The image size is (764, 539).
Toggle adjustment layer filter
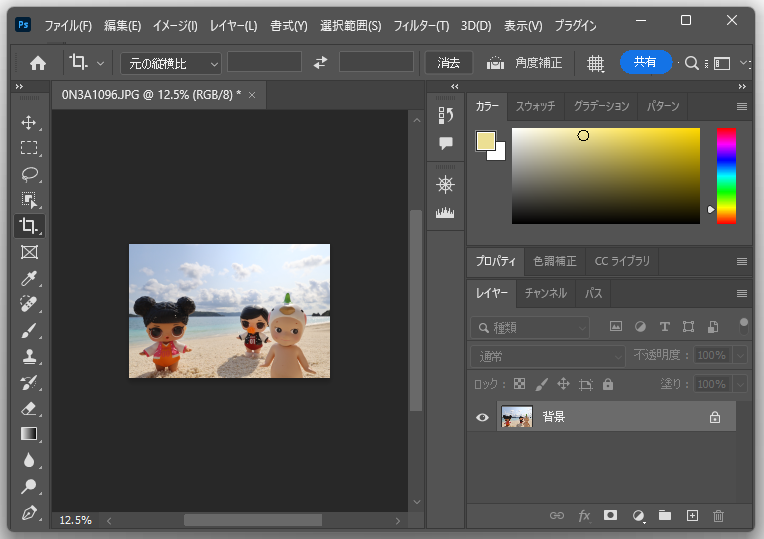(640, 327)
